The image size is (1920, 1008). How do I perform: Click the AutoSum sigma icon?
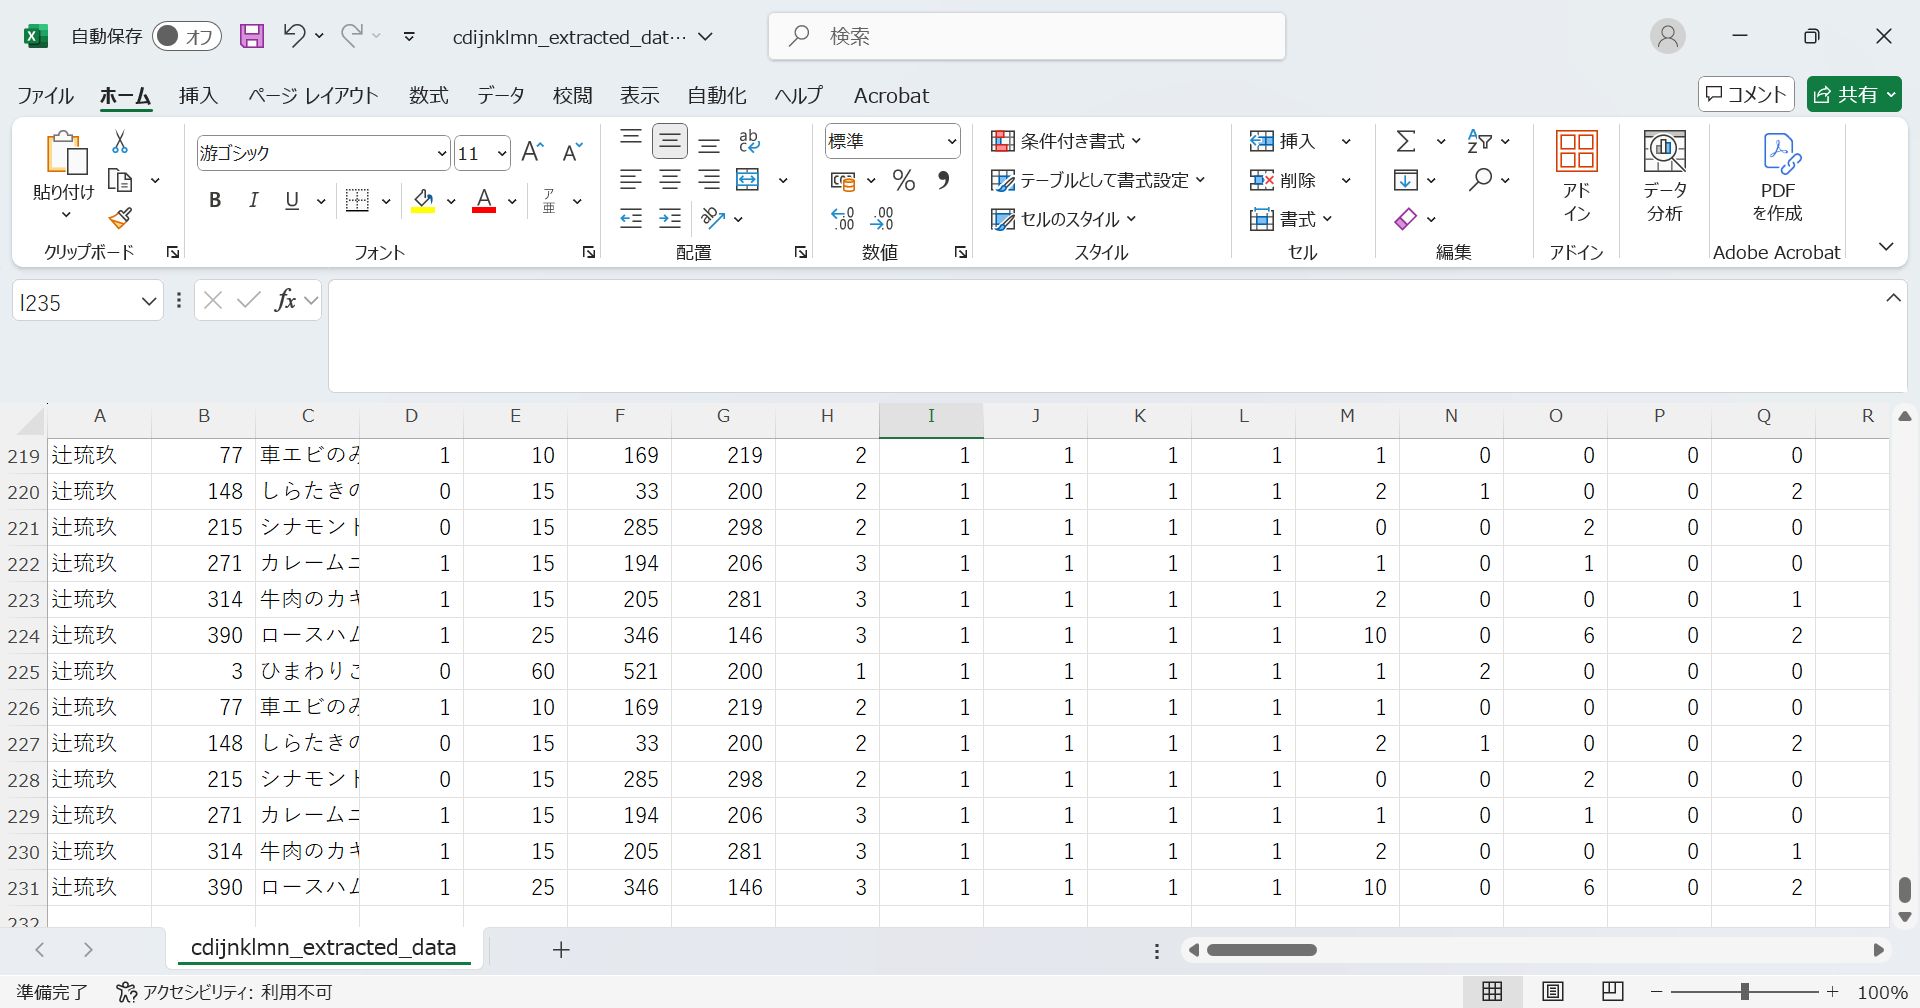(1406, 141)
